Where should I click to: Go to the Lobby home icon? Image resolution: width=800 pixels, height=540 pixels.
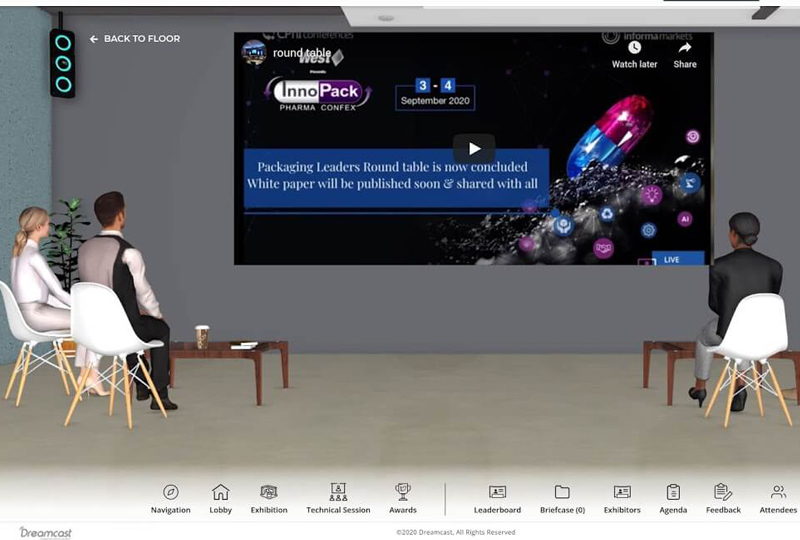(x=220, y=492)
